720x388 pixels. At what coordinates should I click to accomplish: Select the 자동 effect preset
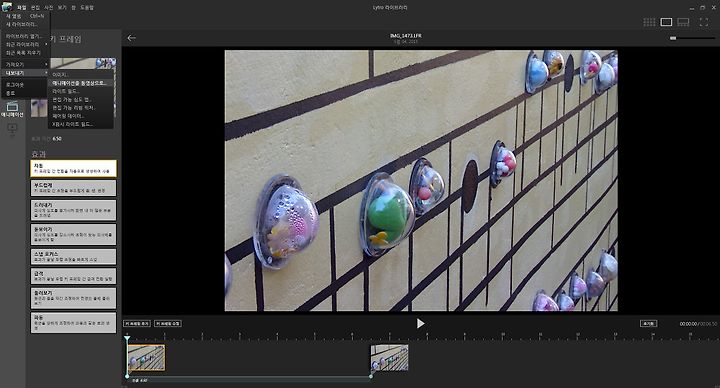coord(73,169)
